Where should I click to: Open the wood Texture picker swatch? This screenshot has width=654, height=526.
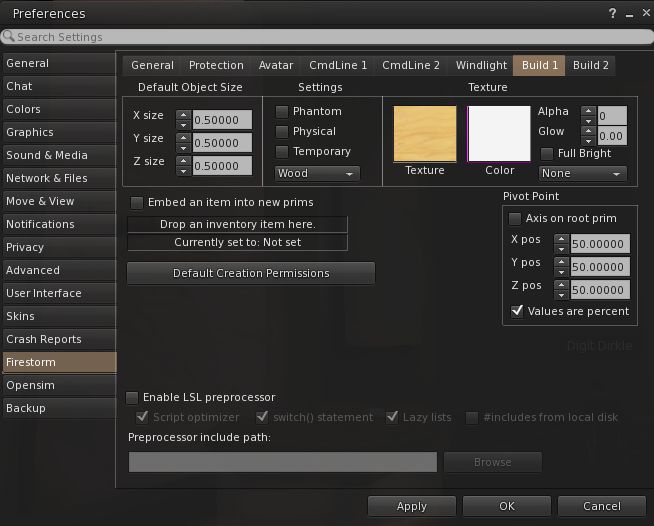pyautogui.click(x=425, y=133)
